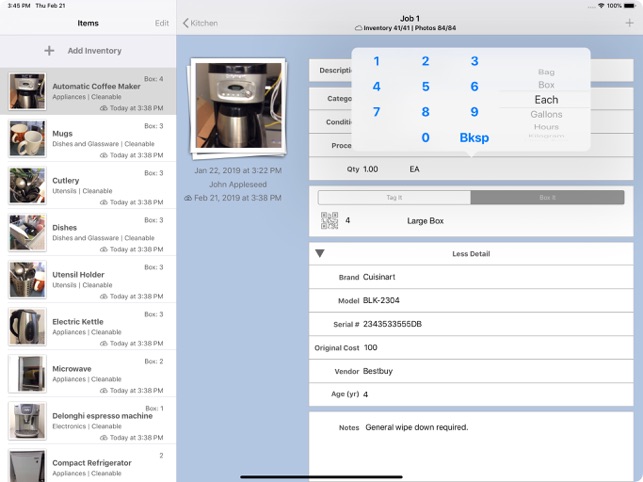Viewport: 643px width, 482px height.
Task: Choose Bag in the unit picker
Action: (x=546, y=72)
